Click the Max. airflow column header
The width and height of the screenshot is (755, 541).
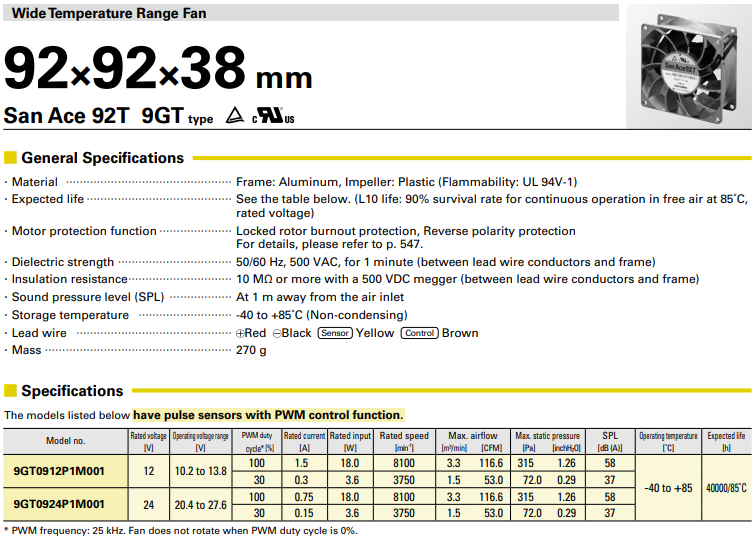(x=473, y=436)
